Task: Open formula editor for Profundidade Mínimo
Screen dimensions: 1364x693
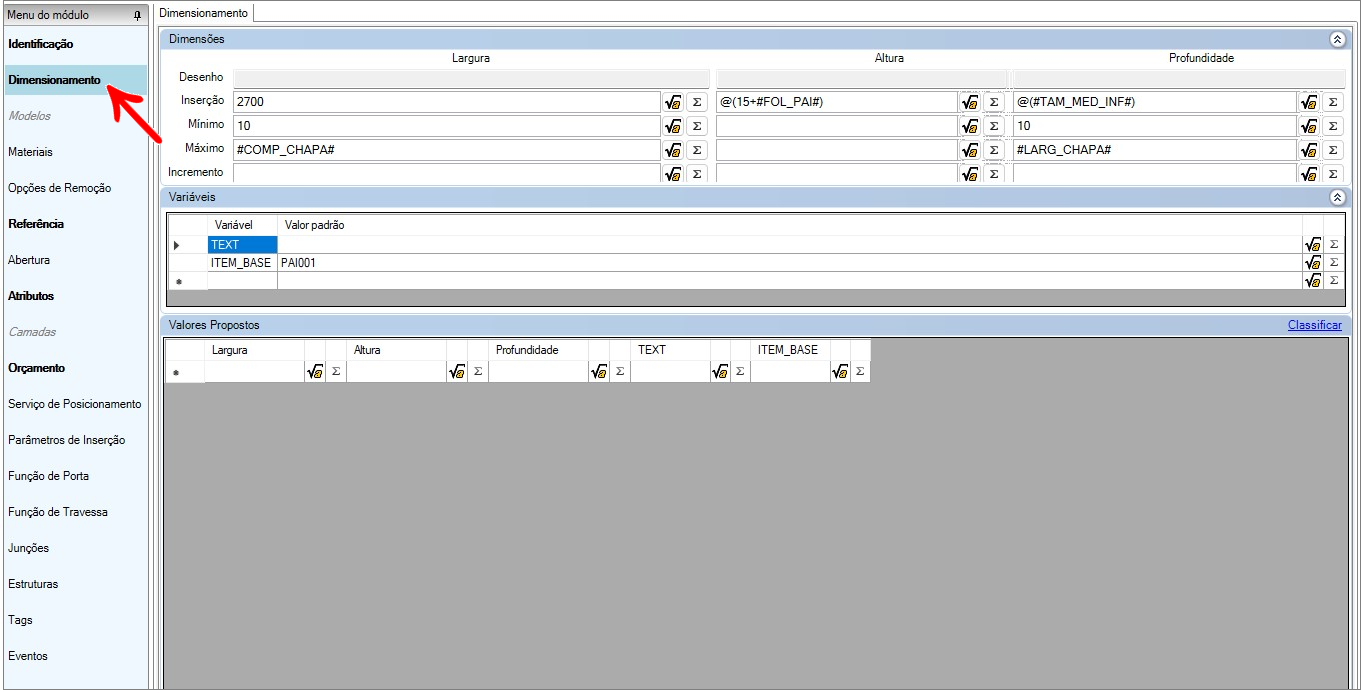Action: (x=1309, y=126)
